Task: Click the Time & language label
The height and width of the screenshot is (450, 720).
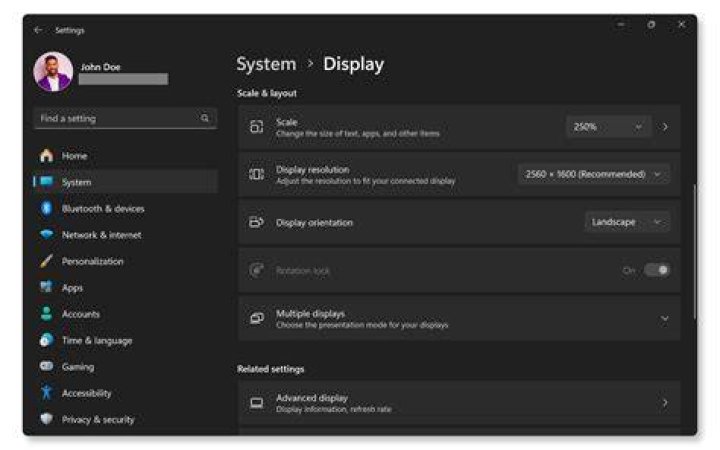Action: [x=97, y=341]
